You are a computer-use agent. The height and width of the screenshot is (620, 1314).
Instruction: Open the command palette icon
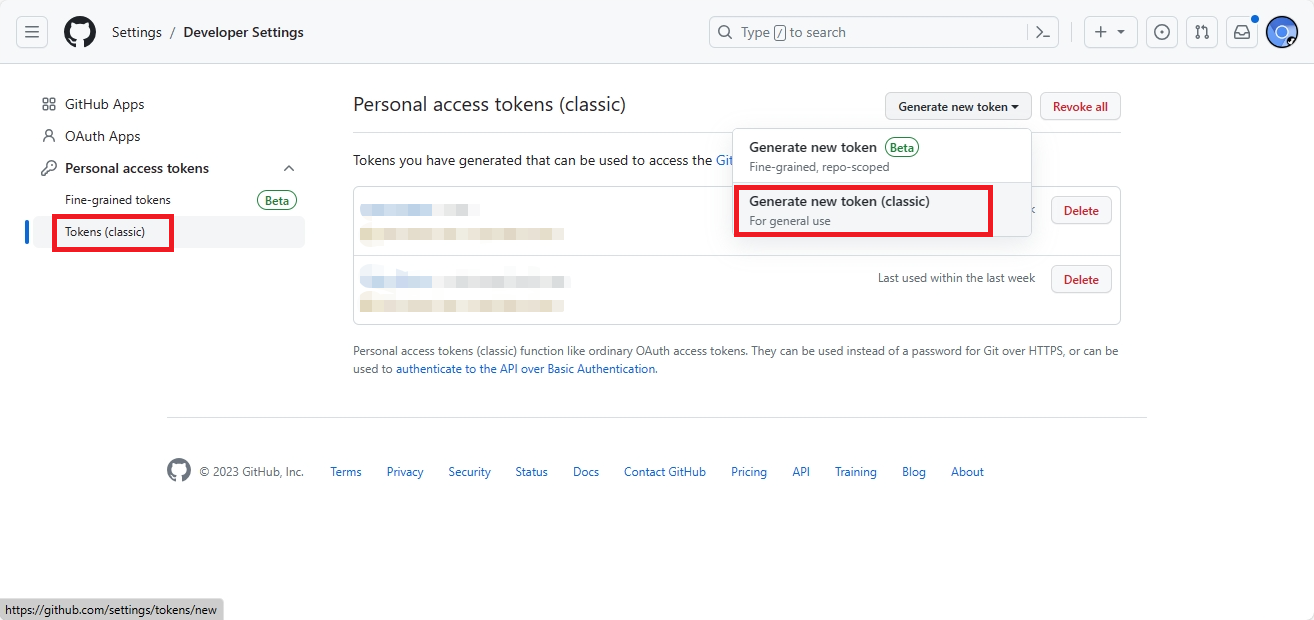(x=1042, y=32)
